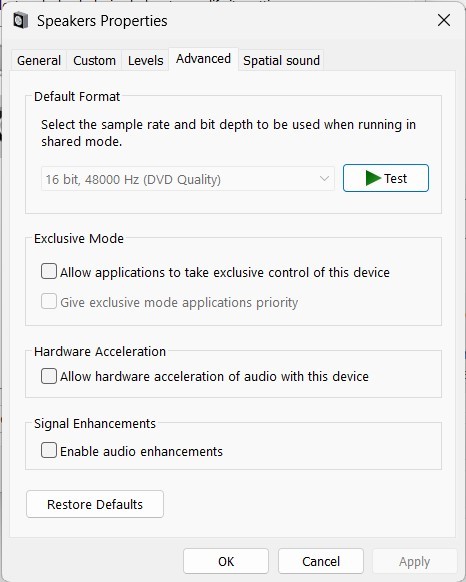Viewport: 466px width, 582px height.
Task: Click the 'Exclusive Mode' group label
Action: tap(79, 238)
